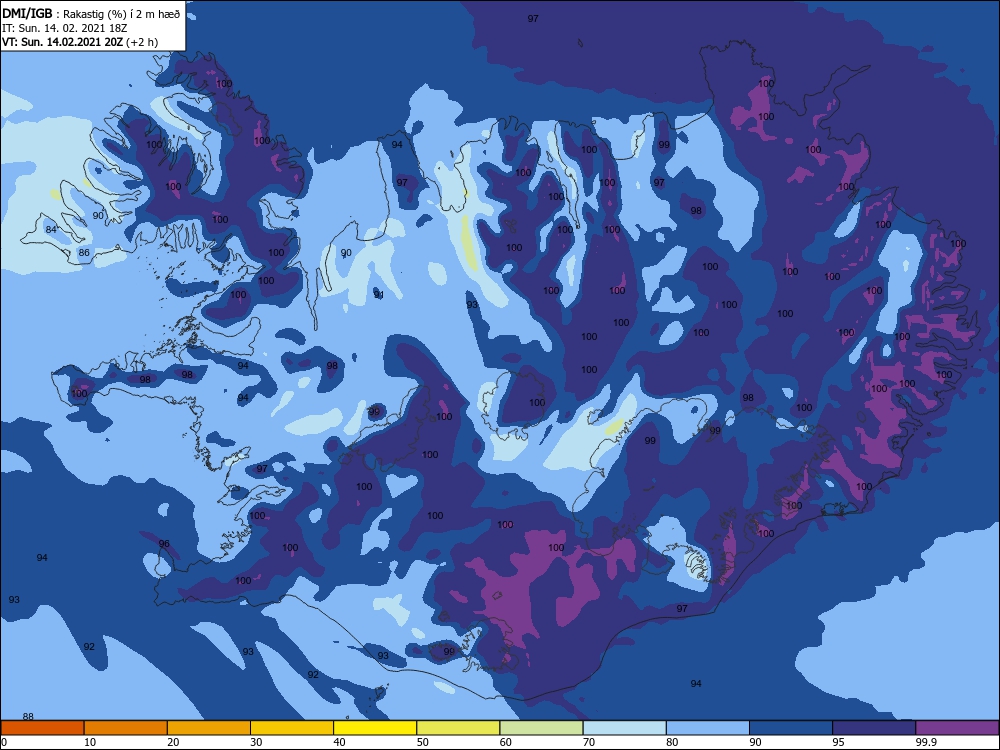Click the legend label '95'
Image resolution: width=1000 pixels, height=750 pixels.
tap(838, 742)
